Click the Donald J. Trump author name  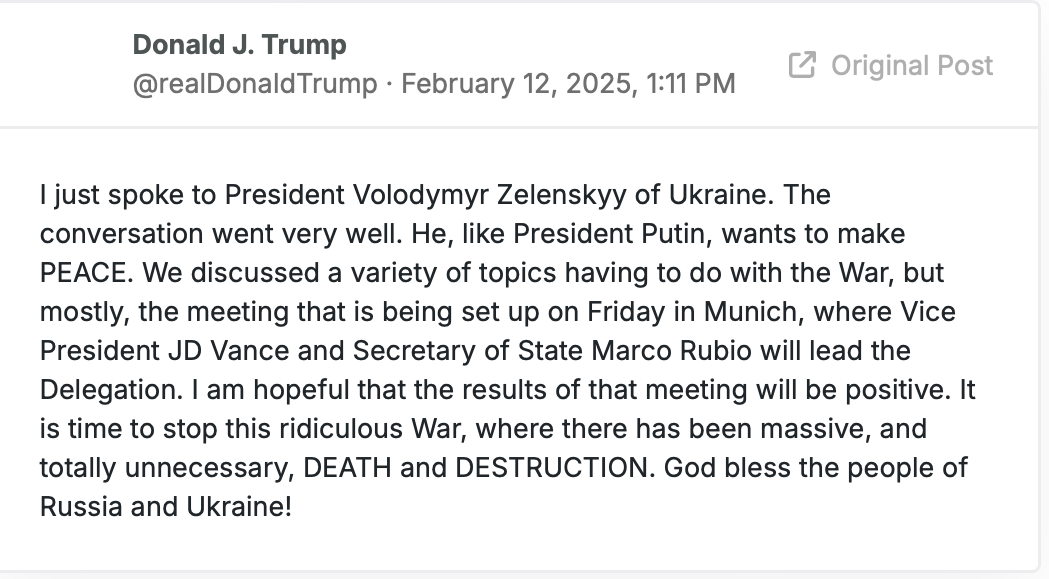click(x=240, y=45)
